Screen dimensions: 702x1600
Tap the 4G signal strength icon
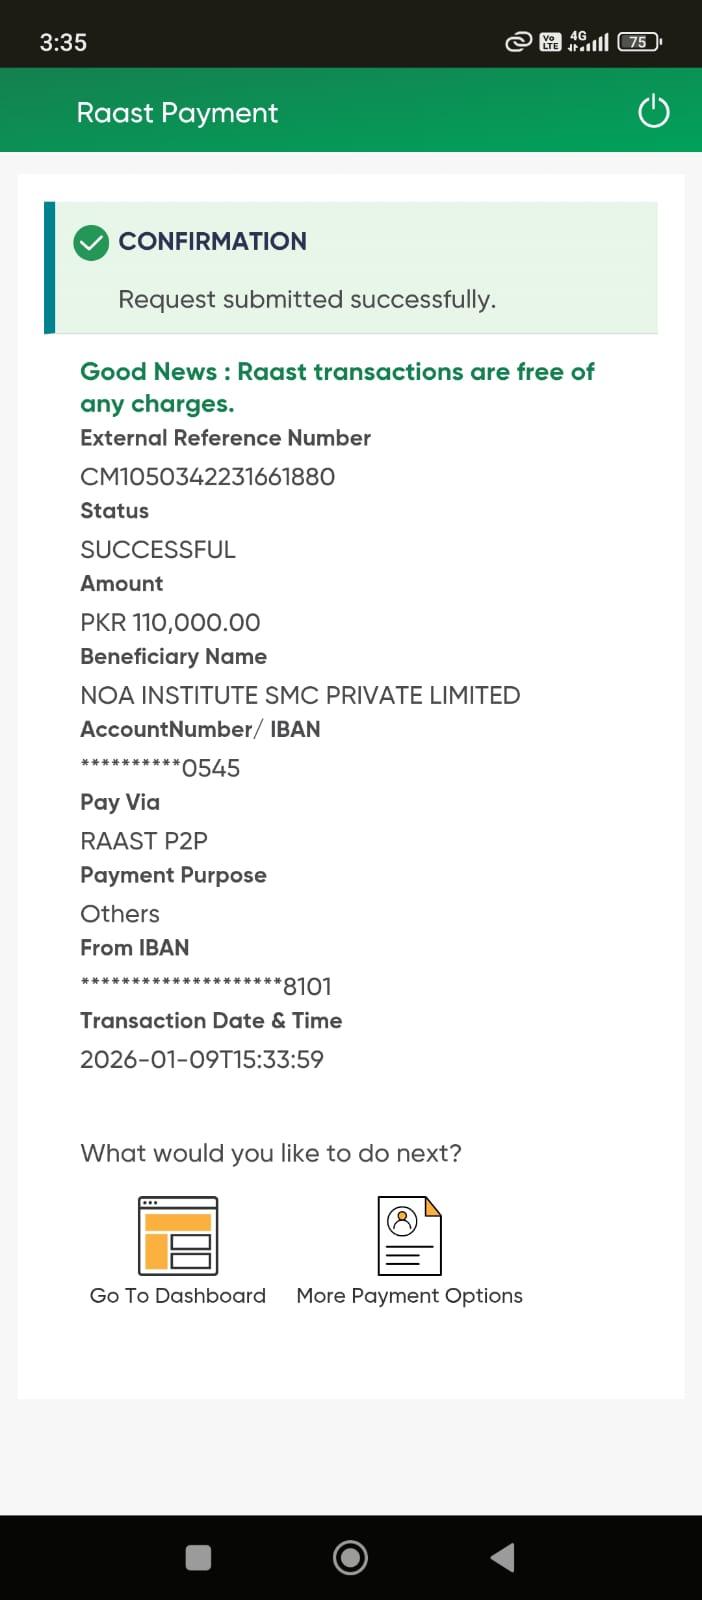pos(588,42)
